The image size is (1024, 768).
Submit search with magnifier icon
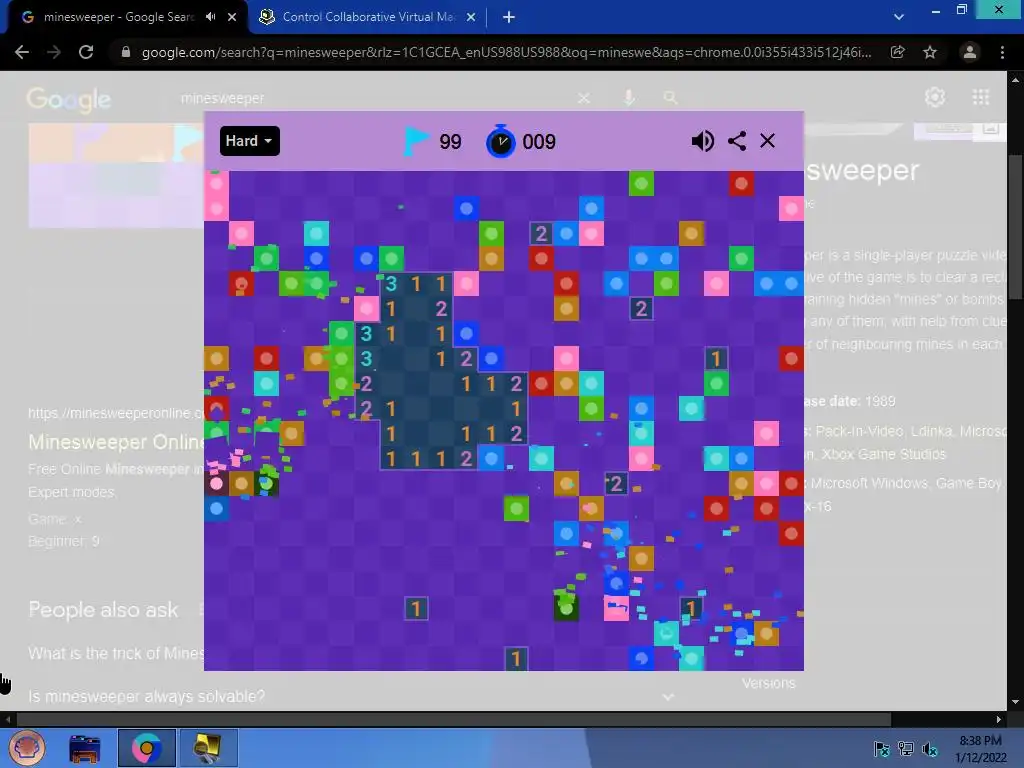670,98
